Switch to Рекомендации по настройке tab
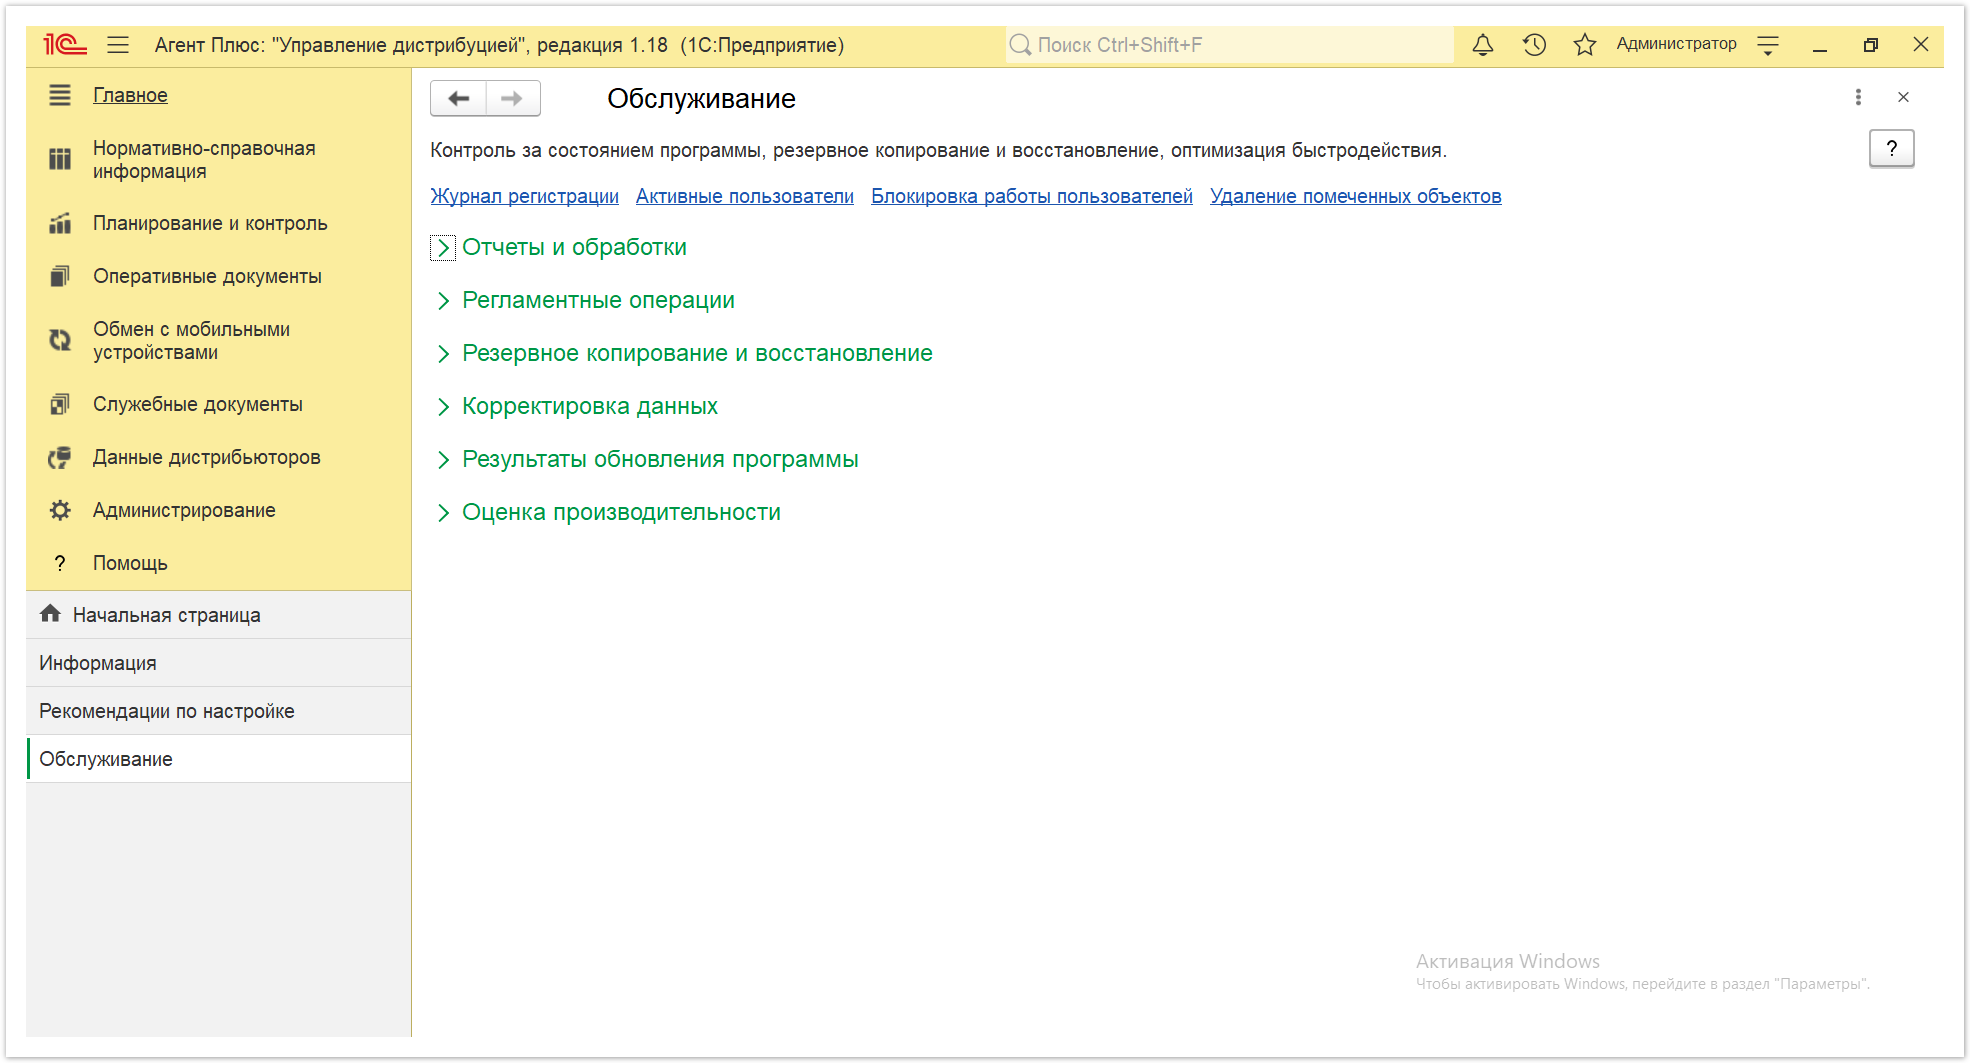Viewport: 1970px width, 1063px height. 219,711
